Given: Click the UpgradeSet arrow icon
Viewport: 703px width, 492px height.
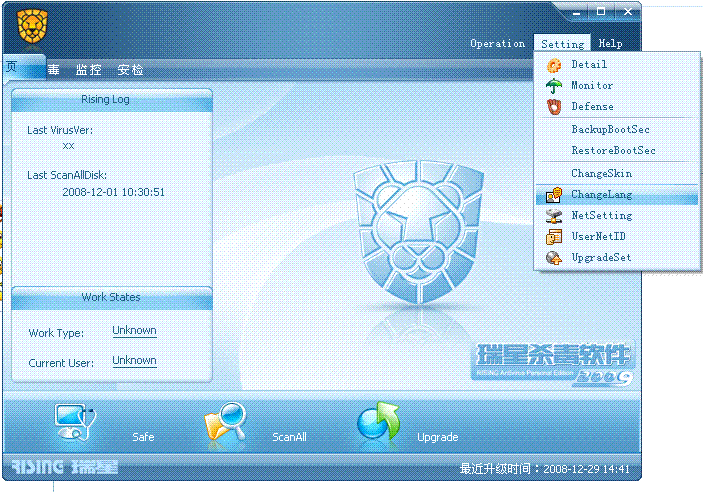Looking at the screenshot, I should point(554,258).
